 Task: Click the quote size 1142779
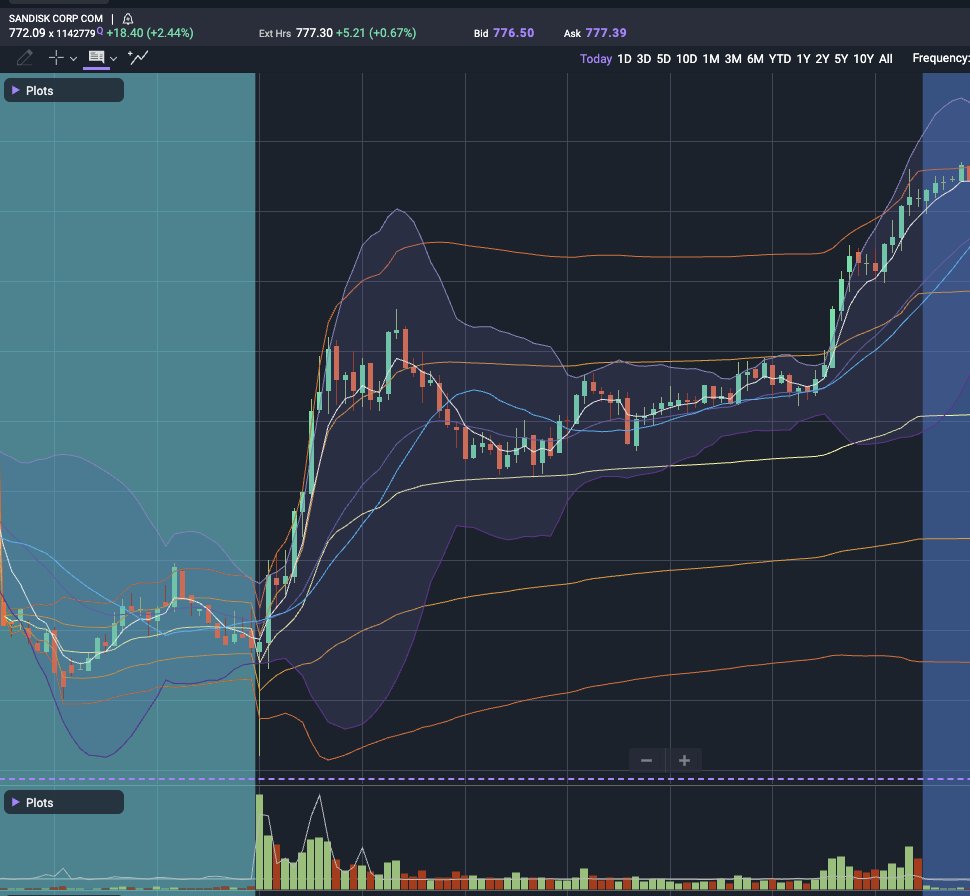pyautogui.click(x=75, y=33)
